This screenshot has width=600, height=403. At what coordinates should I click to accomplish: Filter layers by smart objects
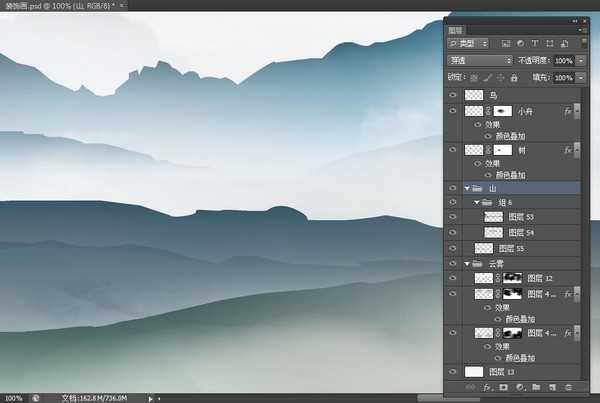(564, 44)
